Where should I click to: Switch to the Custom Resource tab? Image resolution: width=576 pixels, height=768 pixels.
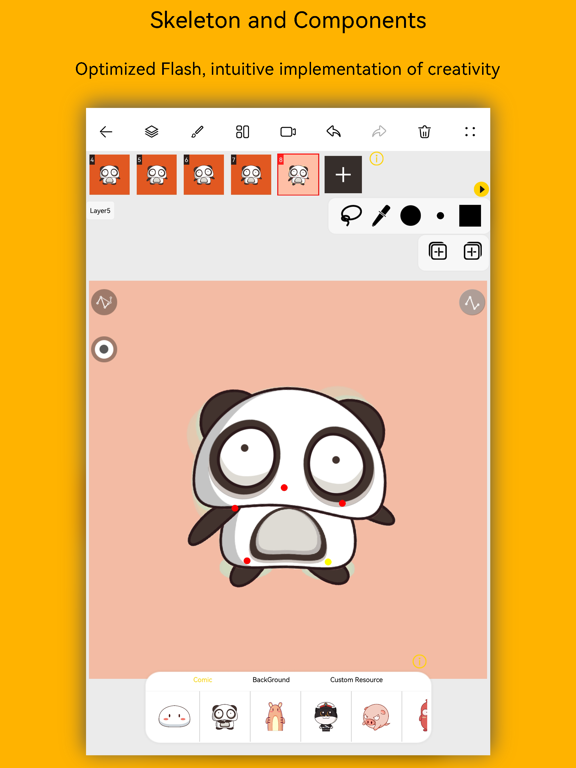point(356,680)
